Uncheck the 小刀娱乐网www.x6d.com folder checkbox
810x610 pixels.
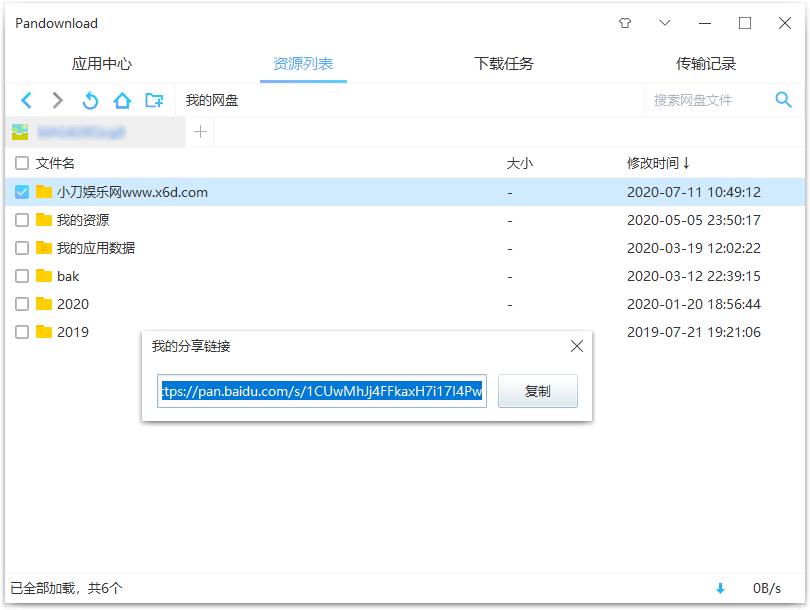pos(22,192)
